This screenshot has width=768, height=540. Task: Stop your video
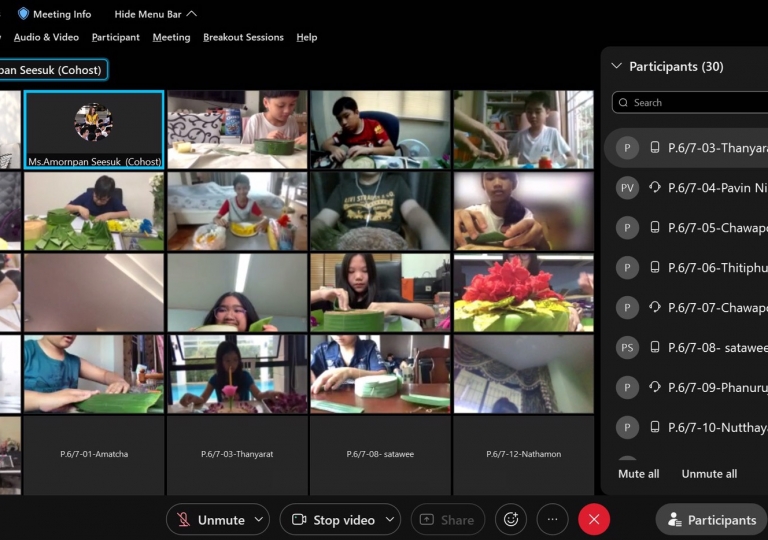click(x=333, y=519)
